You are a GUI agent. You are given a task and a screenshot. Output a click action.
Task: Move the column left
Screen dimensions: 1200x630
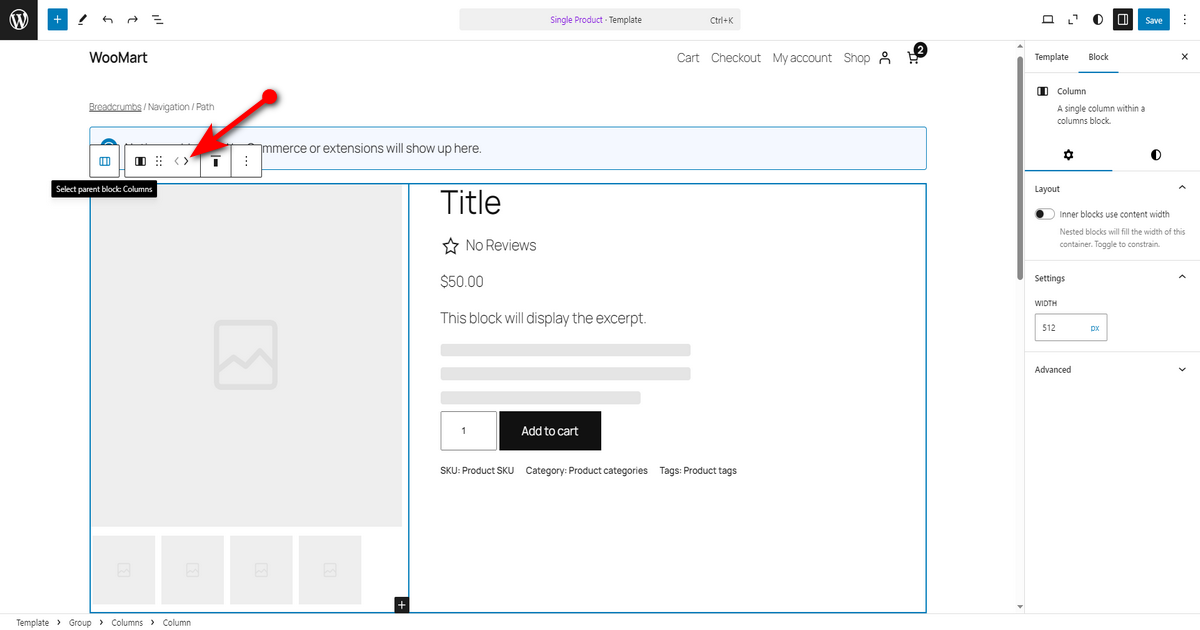(x=177, y=161)
